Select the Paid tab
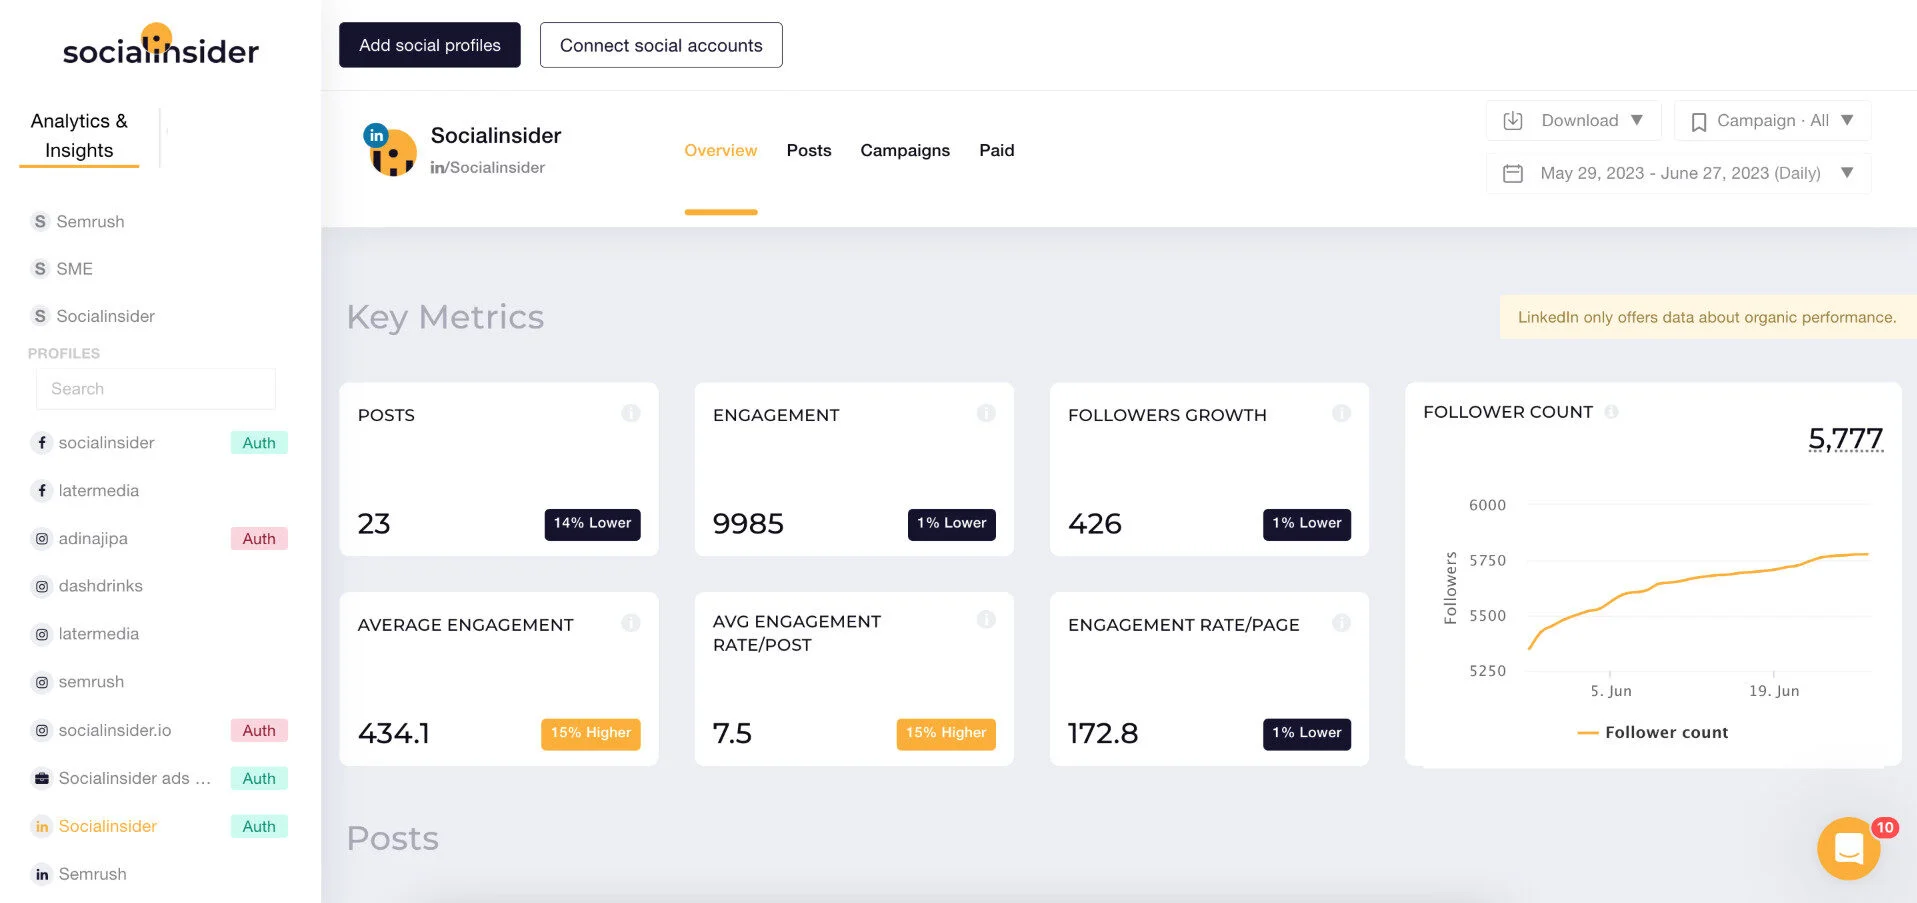This screenshot has width=1917, height=903. coord(996,150)
